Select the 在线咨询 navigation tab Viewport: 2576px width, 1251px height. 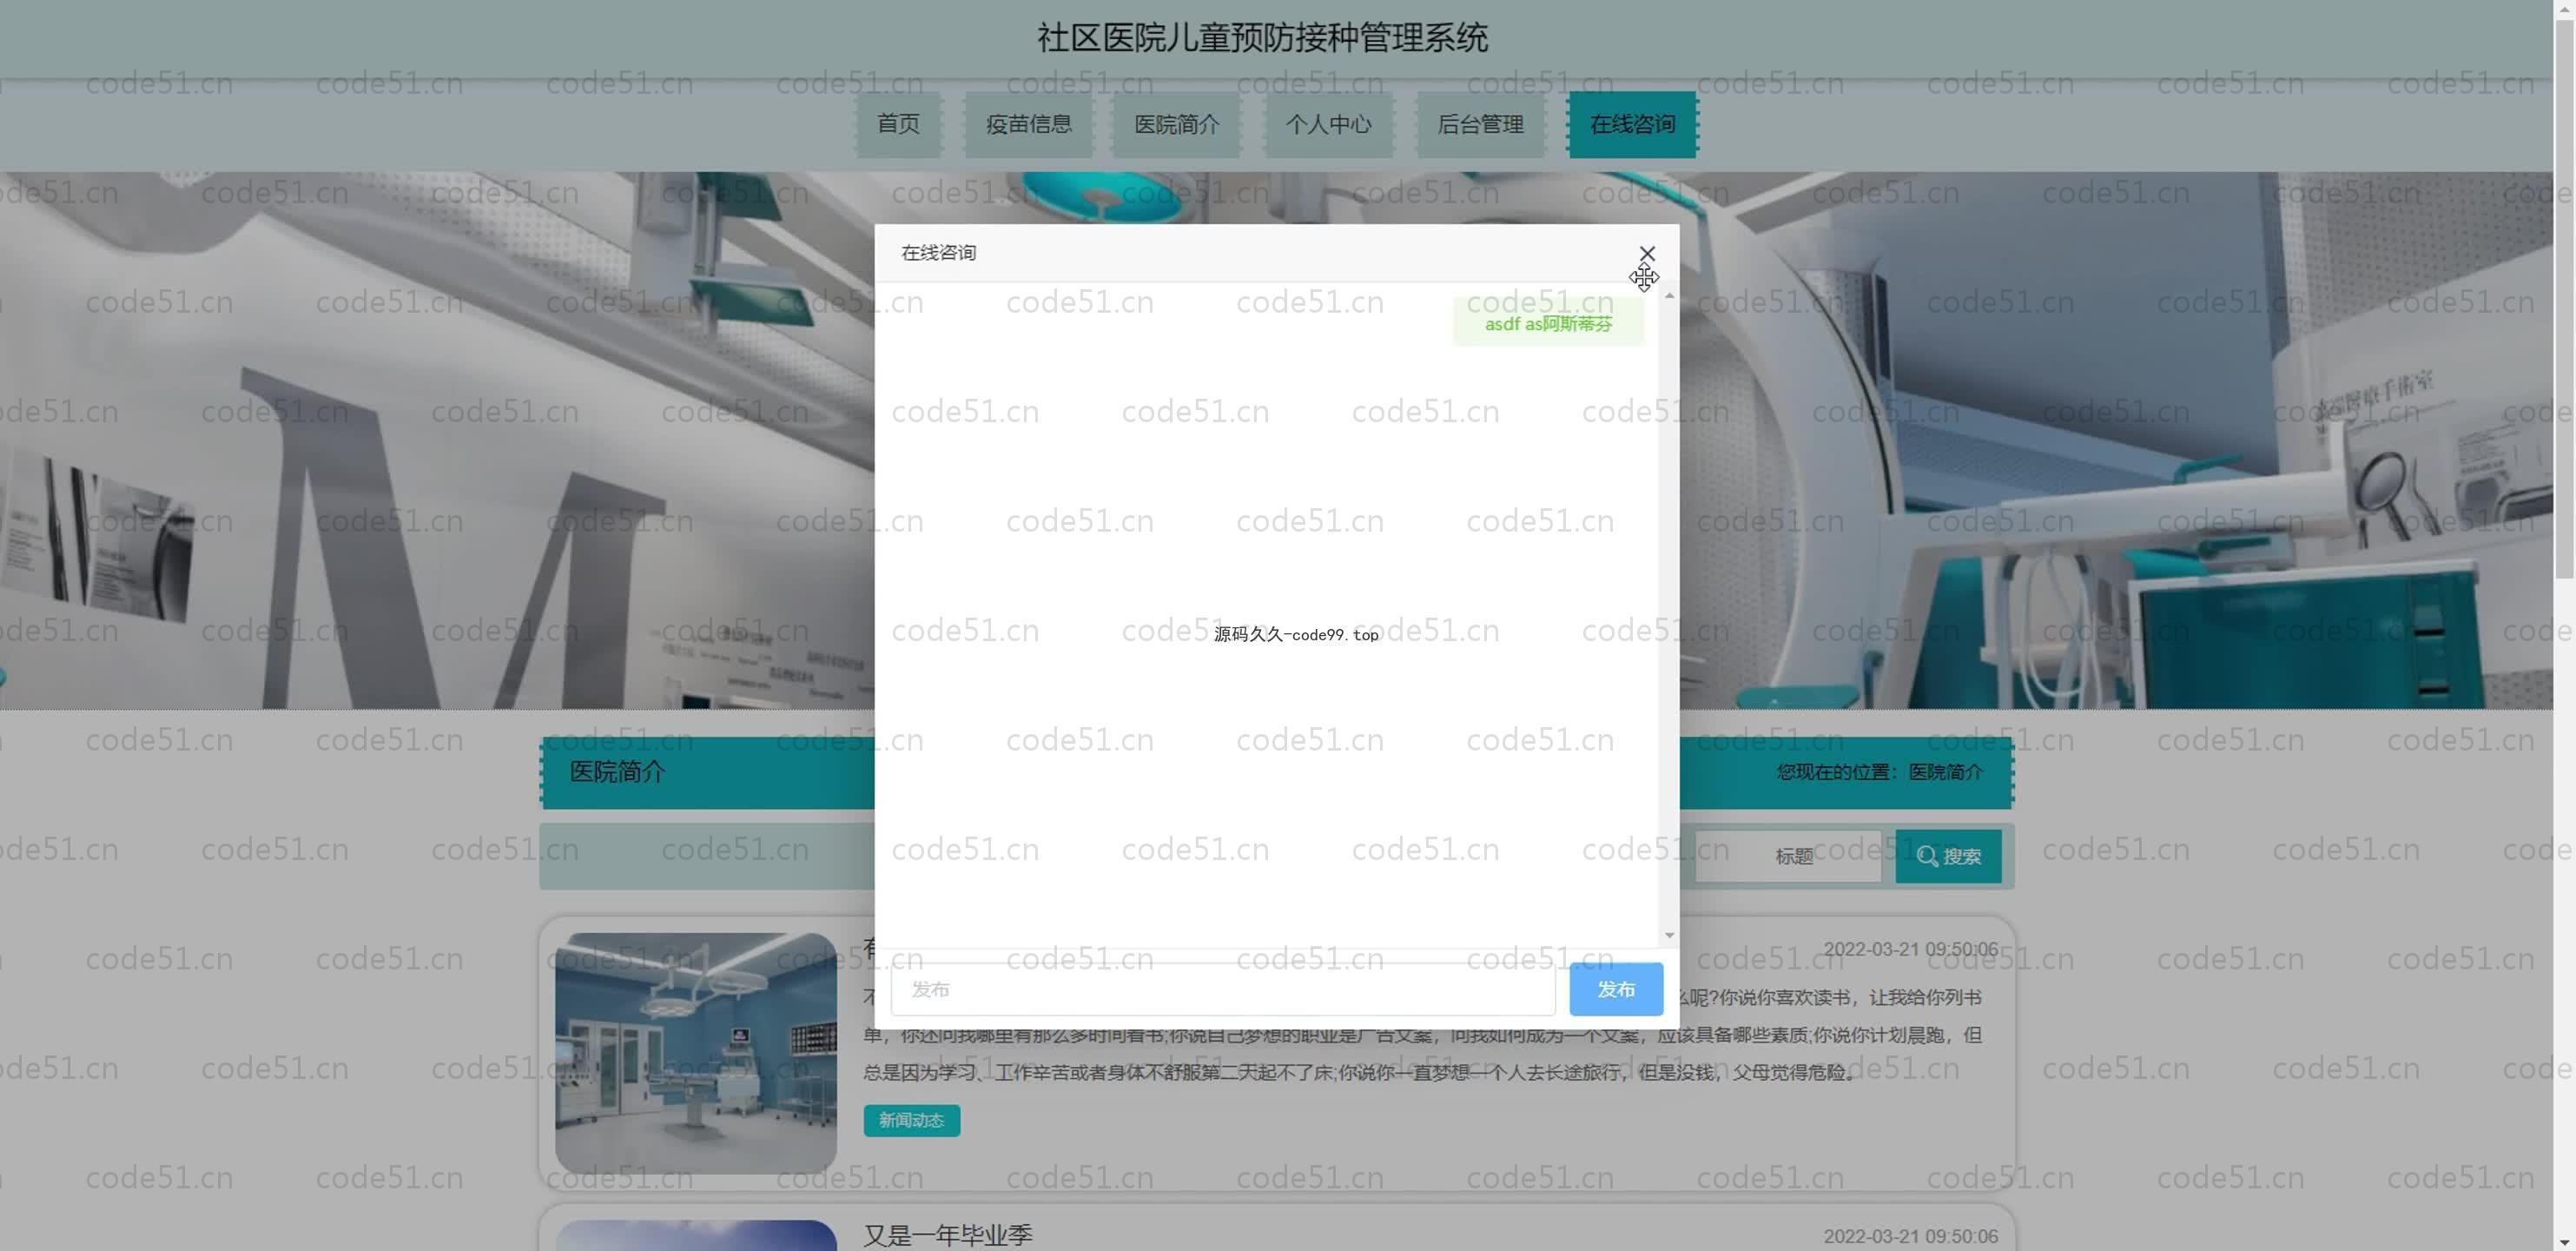pos(1632,124)
